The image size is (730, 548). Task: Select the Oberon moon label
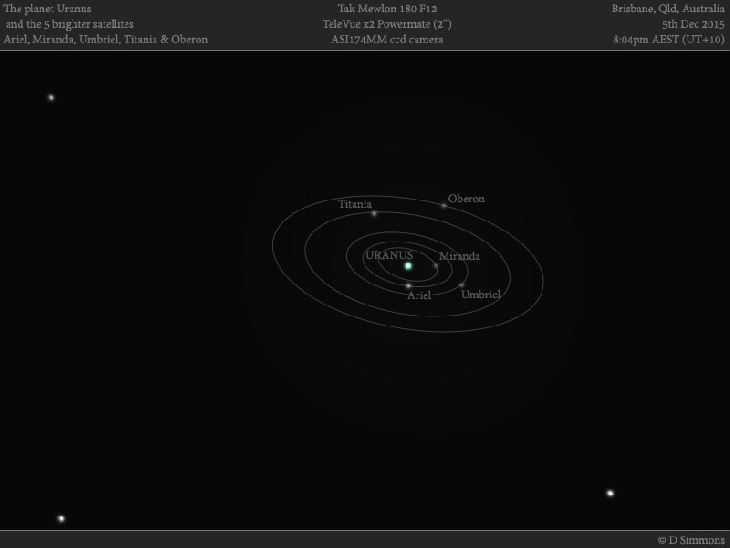coord(466,198)
